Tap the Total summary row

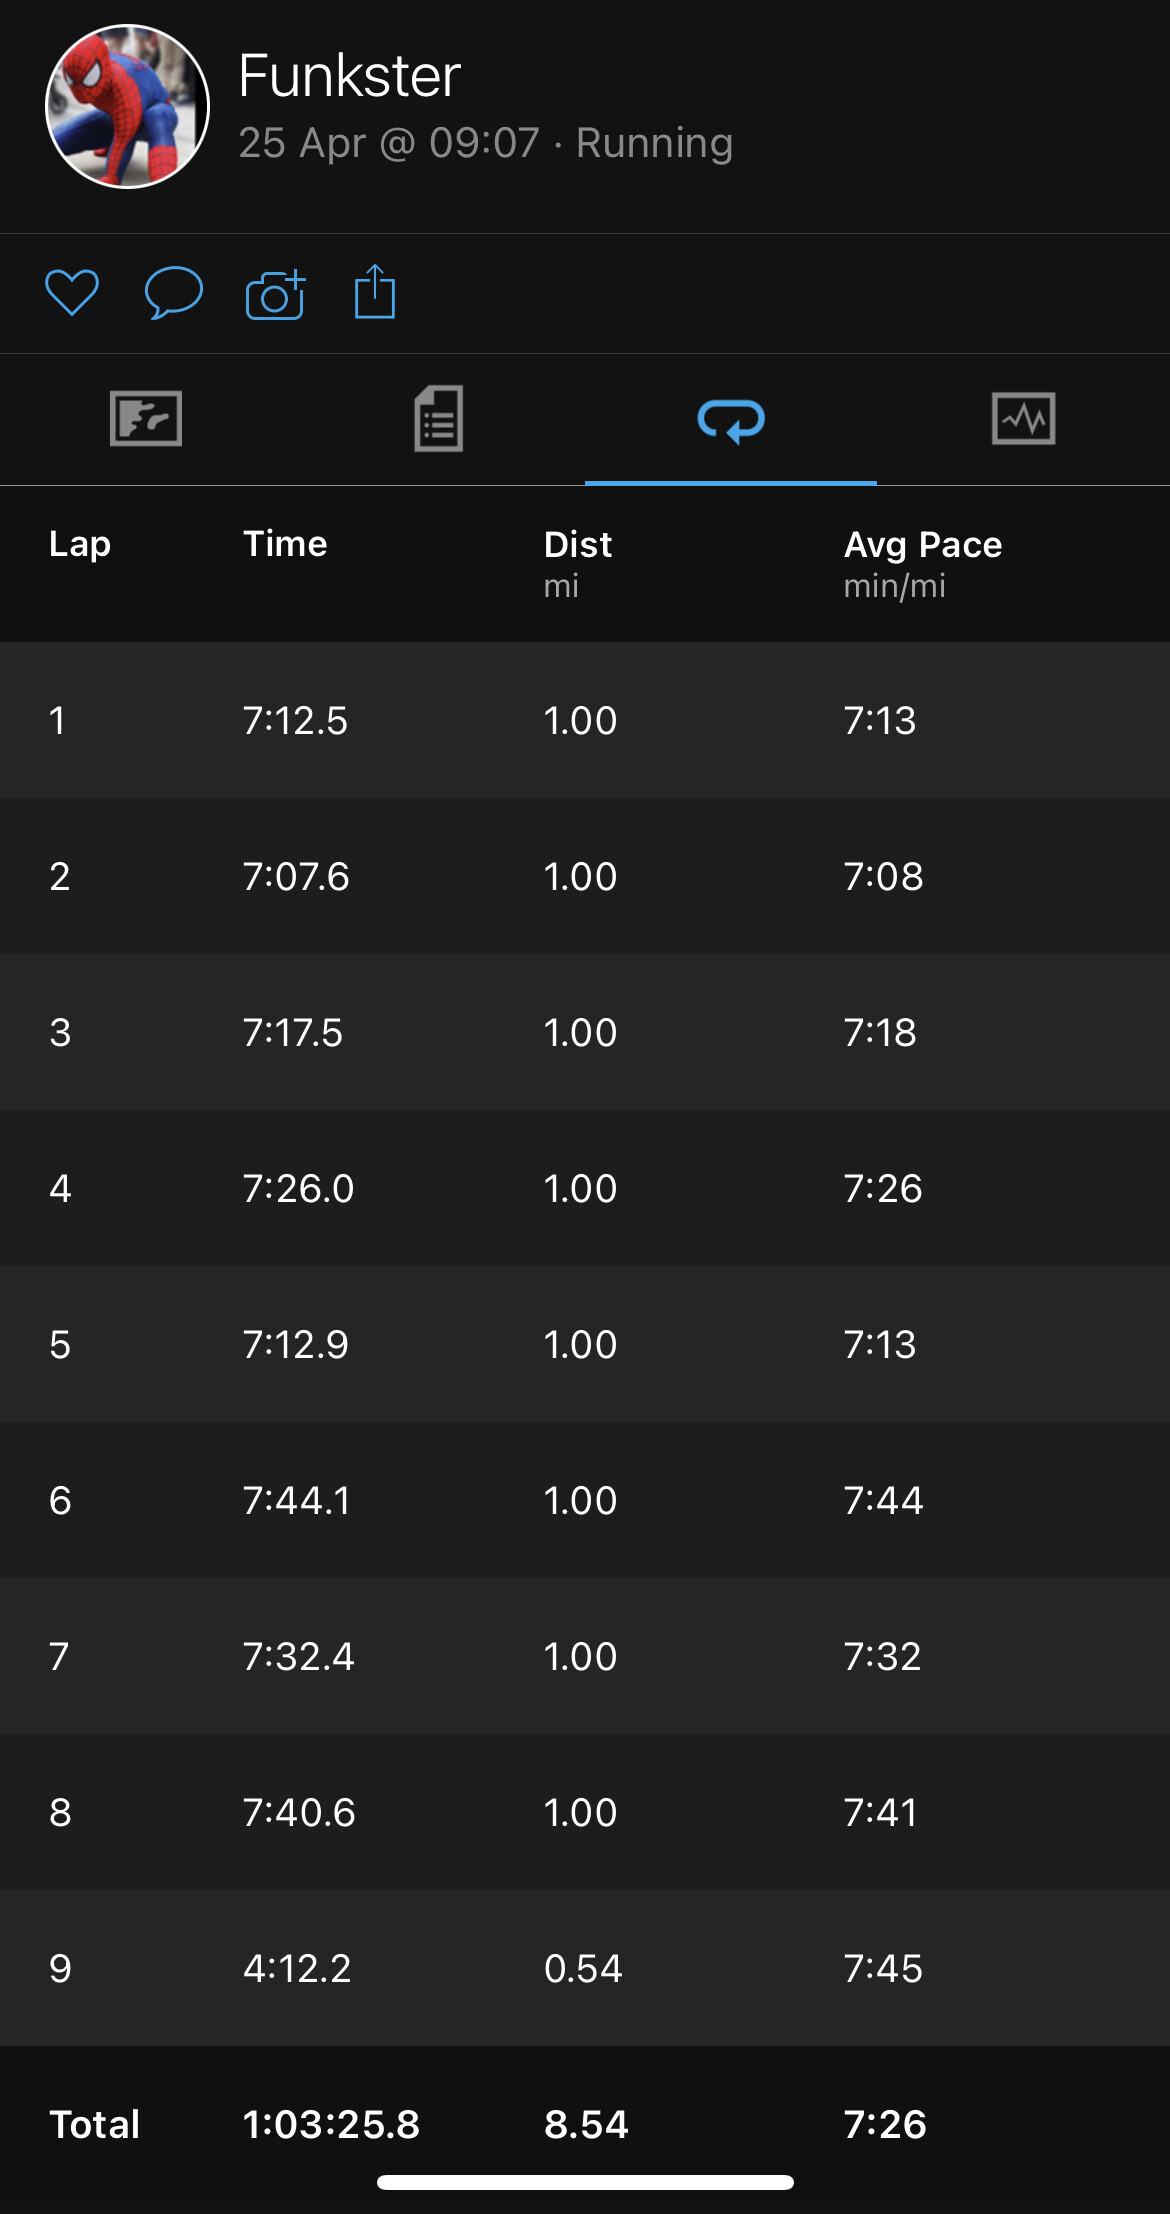[x=585, y=2124]
